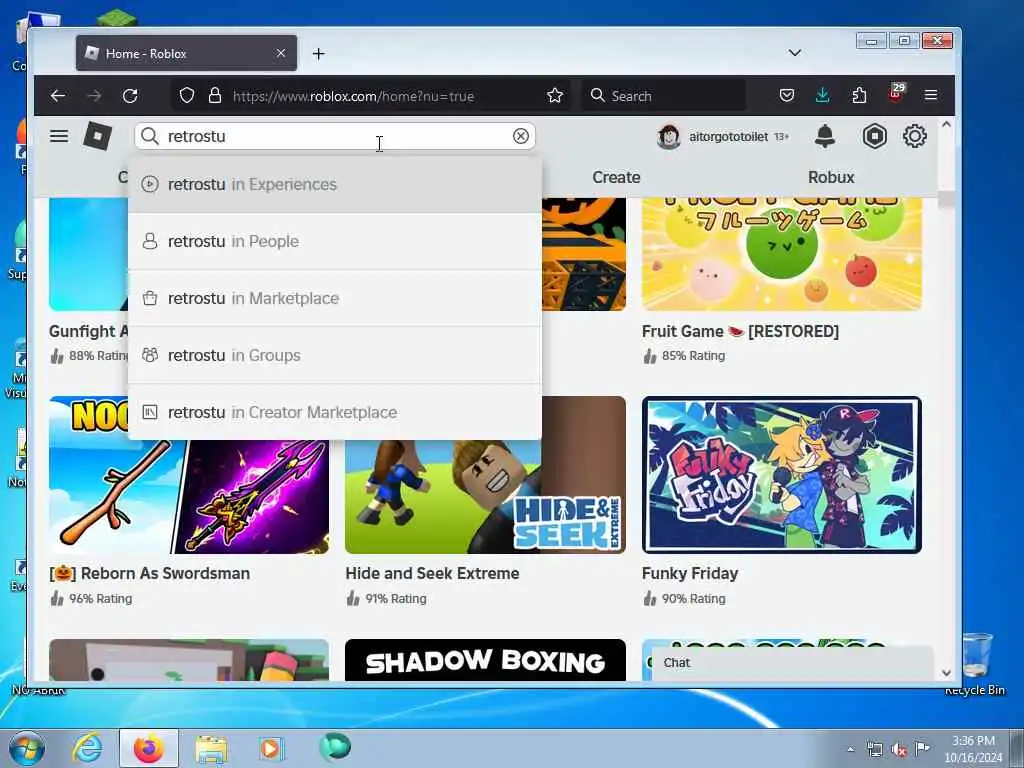Open the Firefox application hamburger menu
The width and height of the screenshot is (1024, 768).
(x=931, y=96)
